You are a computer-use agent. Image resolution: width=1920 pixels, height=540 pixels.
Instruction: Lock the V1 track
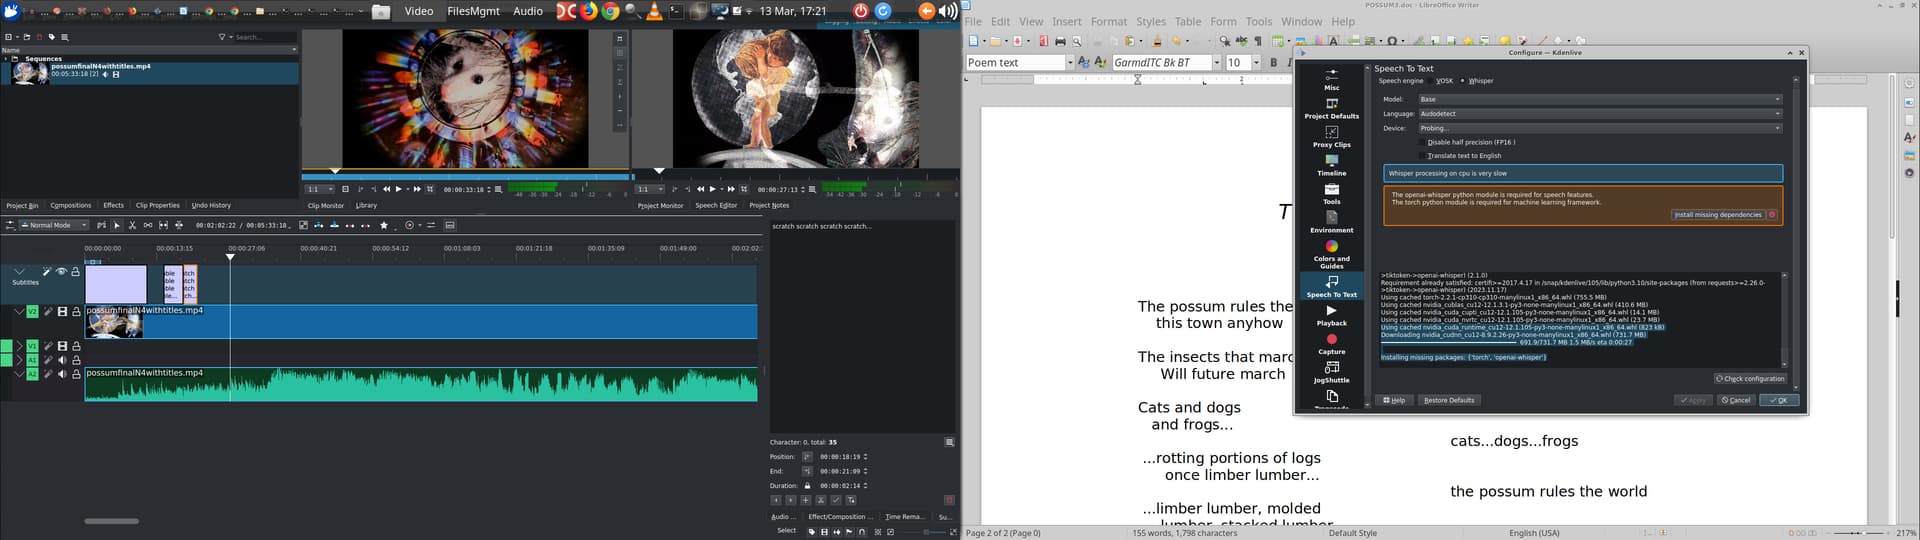pyautogui.click(x=75, y=347)
